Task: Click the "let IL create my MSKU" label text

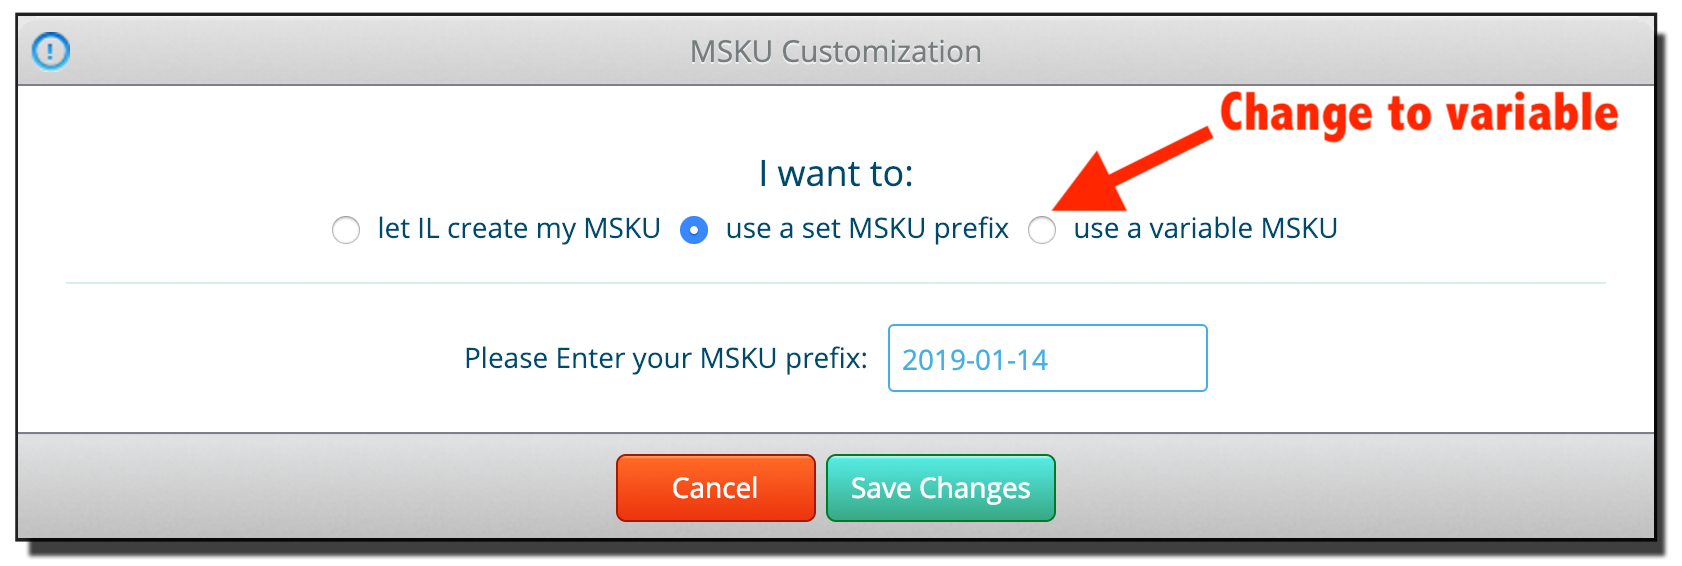Action: (518, 229)
